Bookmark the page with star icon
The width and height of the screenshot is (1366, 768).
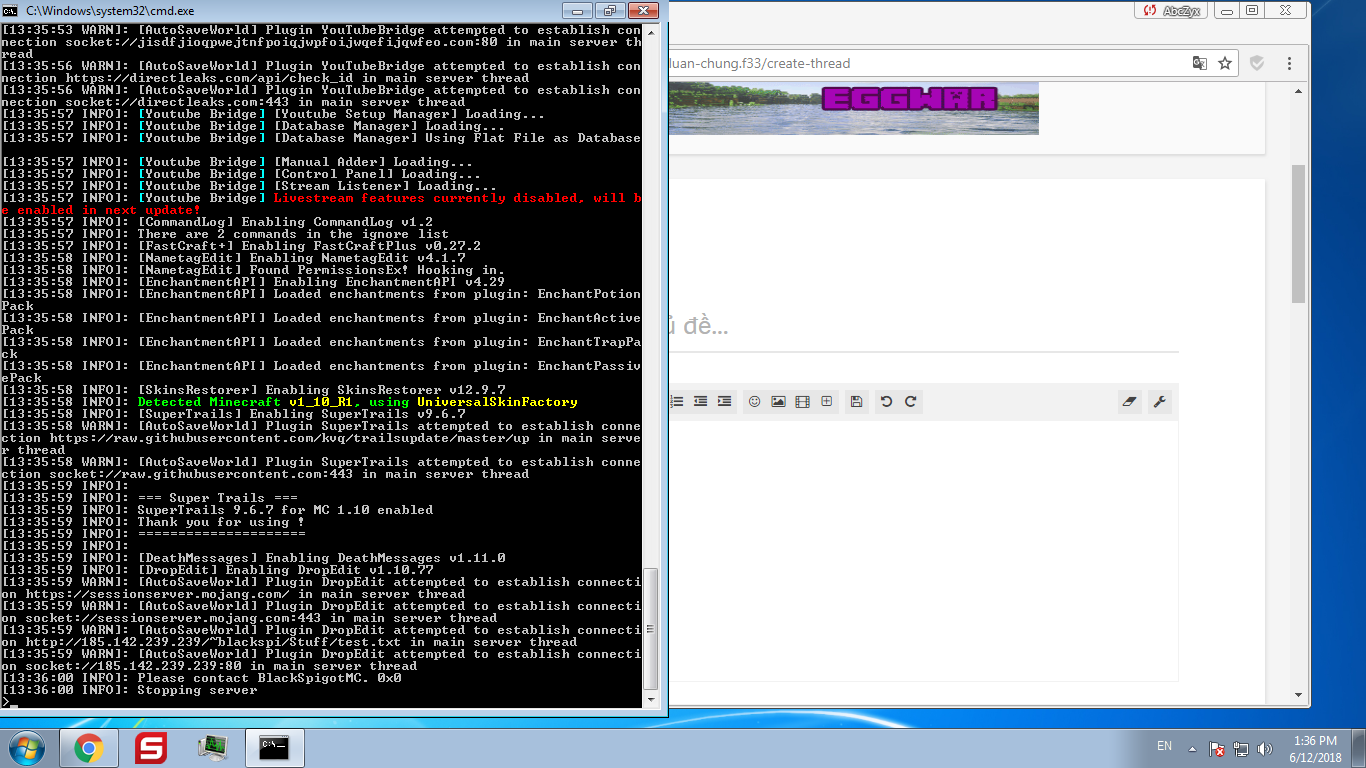click(x=1225, y=63)
